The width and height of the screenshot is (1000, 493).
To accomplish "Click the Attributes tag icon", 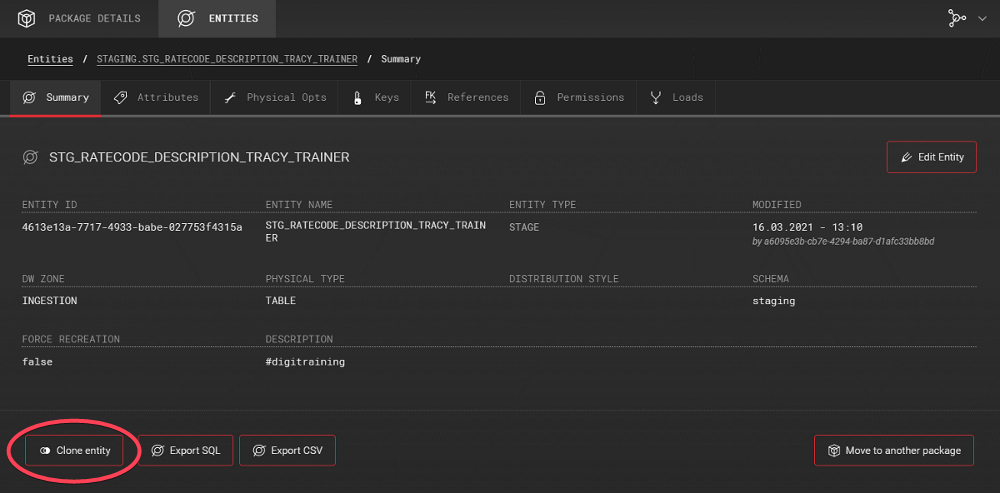I will point(121,97).
